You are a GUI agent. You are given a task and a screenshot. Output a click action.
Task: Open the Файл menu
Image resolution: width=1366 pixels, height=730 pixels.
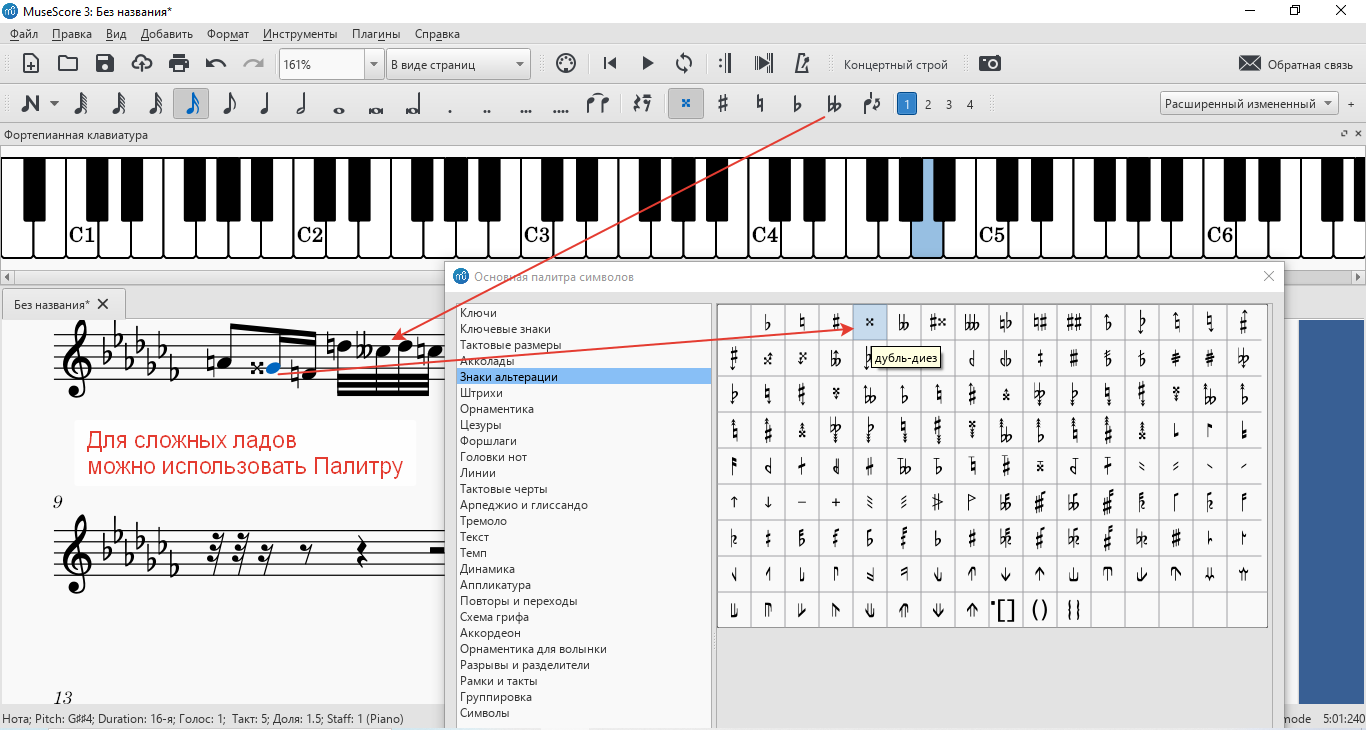(x=23, y=34)
